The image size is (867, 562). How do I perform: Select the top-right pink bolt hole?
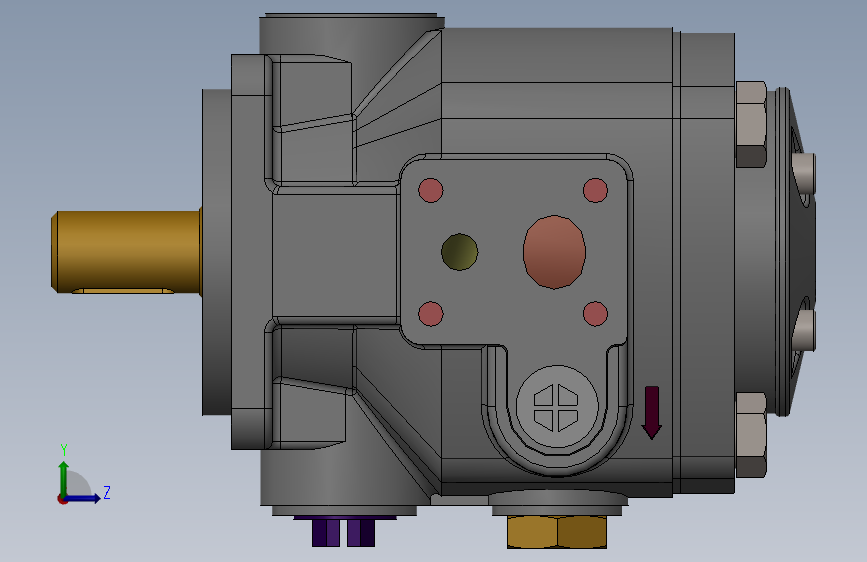point(596,190)
